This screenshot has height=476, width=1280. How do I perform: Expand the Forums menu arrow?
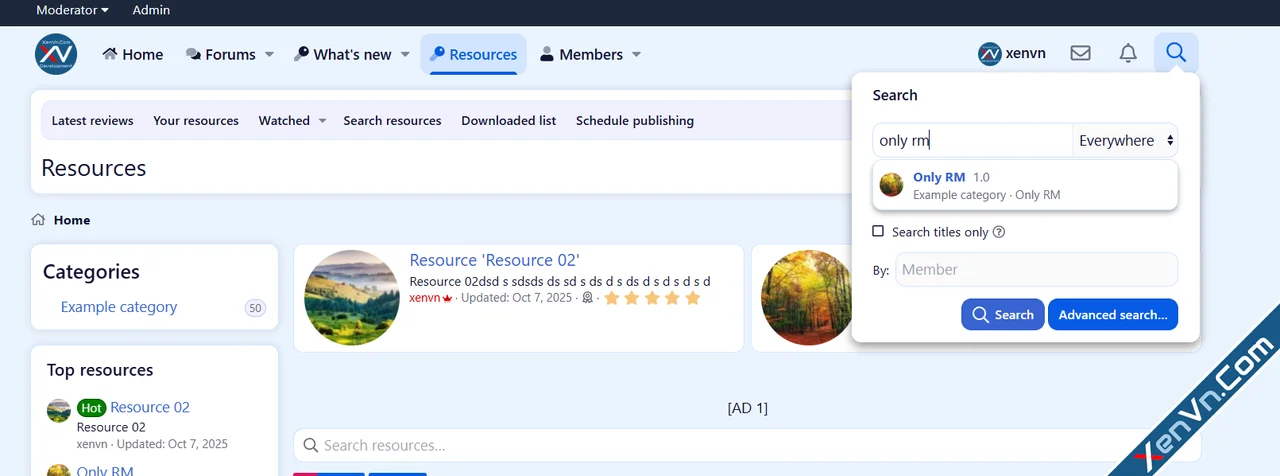coord(269,55)
